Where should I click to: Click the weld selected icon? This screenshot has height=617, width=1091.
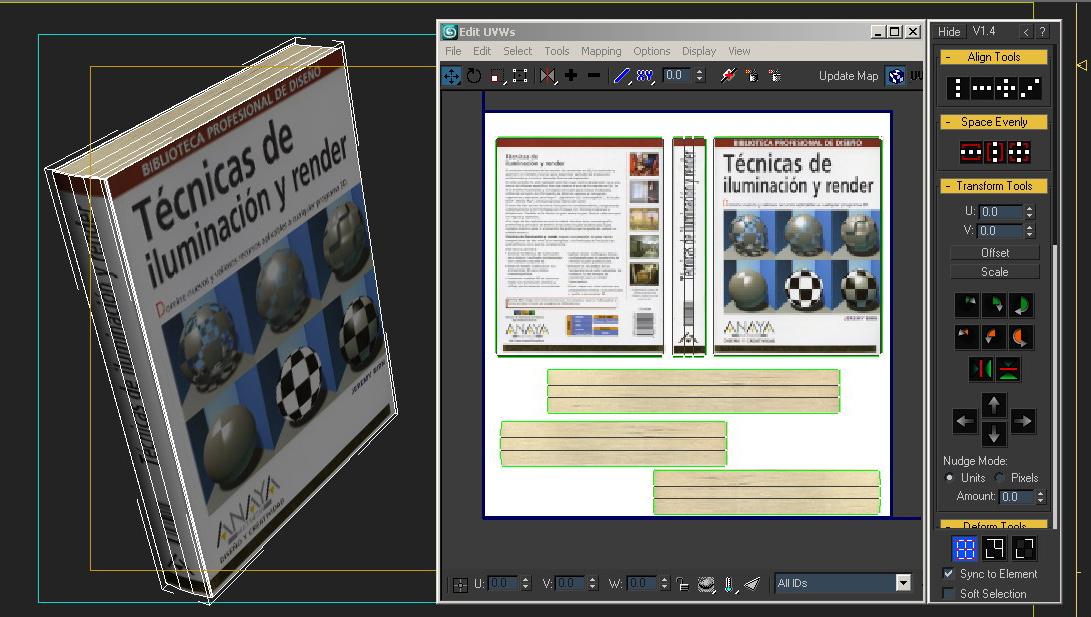point(774,75)
